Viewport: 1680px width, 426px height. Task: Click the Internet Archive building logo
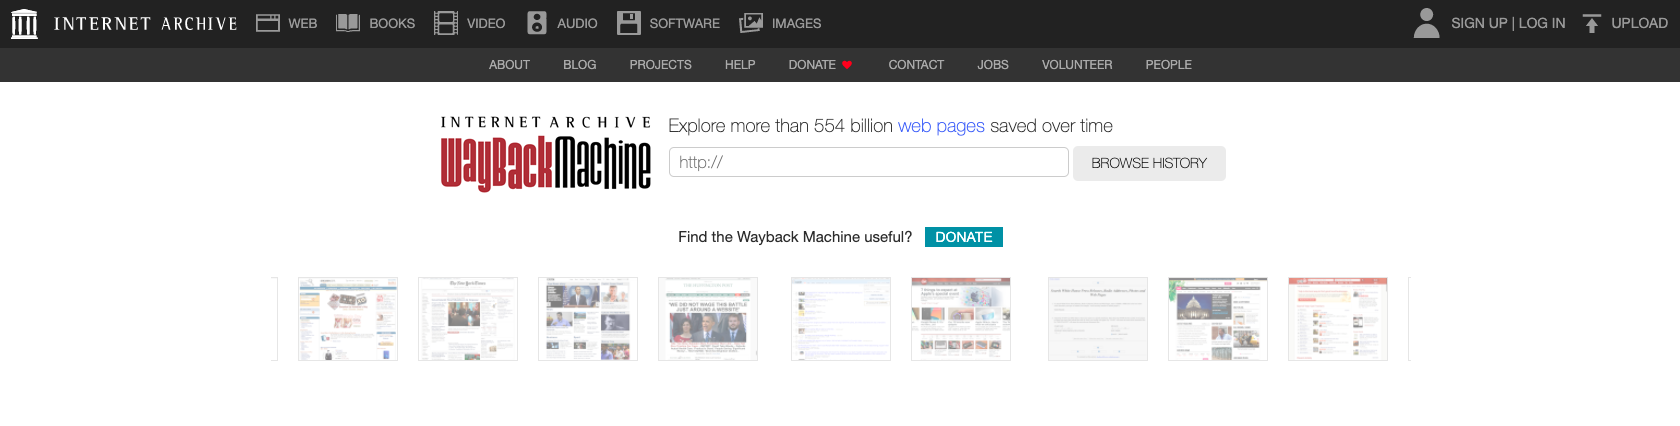24,23
